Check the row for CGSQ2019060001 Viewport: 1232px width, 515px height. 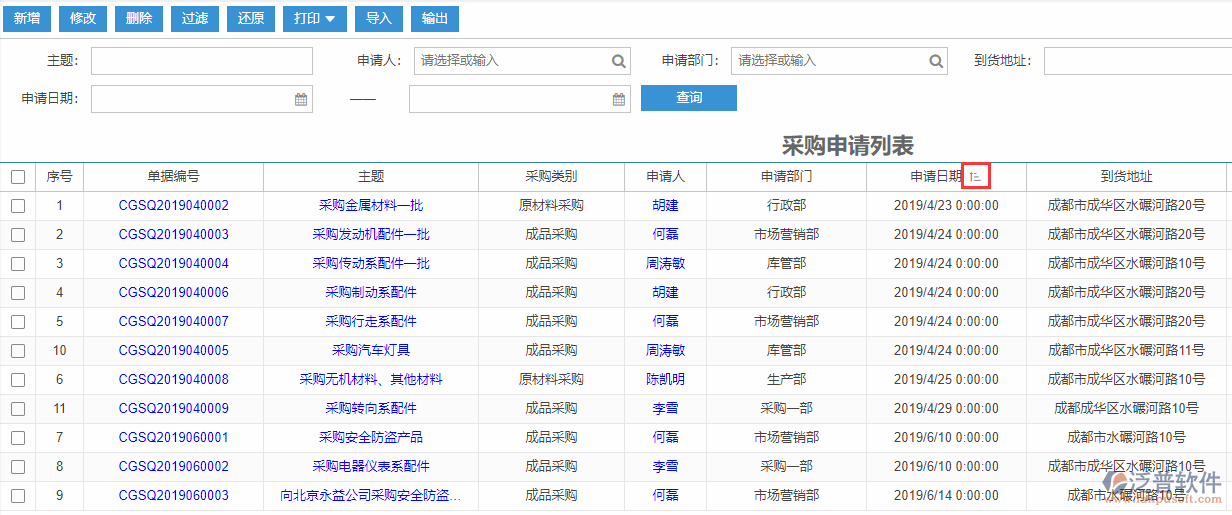[x=18, y=438]
